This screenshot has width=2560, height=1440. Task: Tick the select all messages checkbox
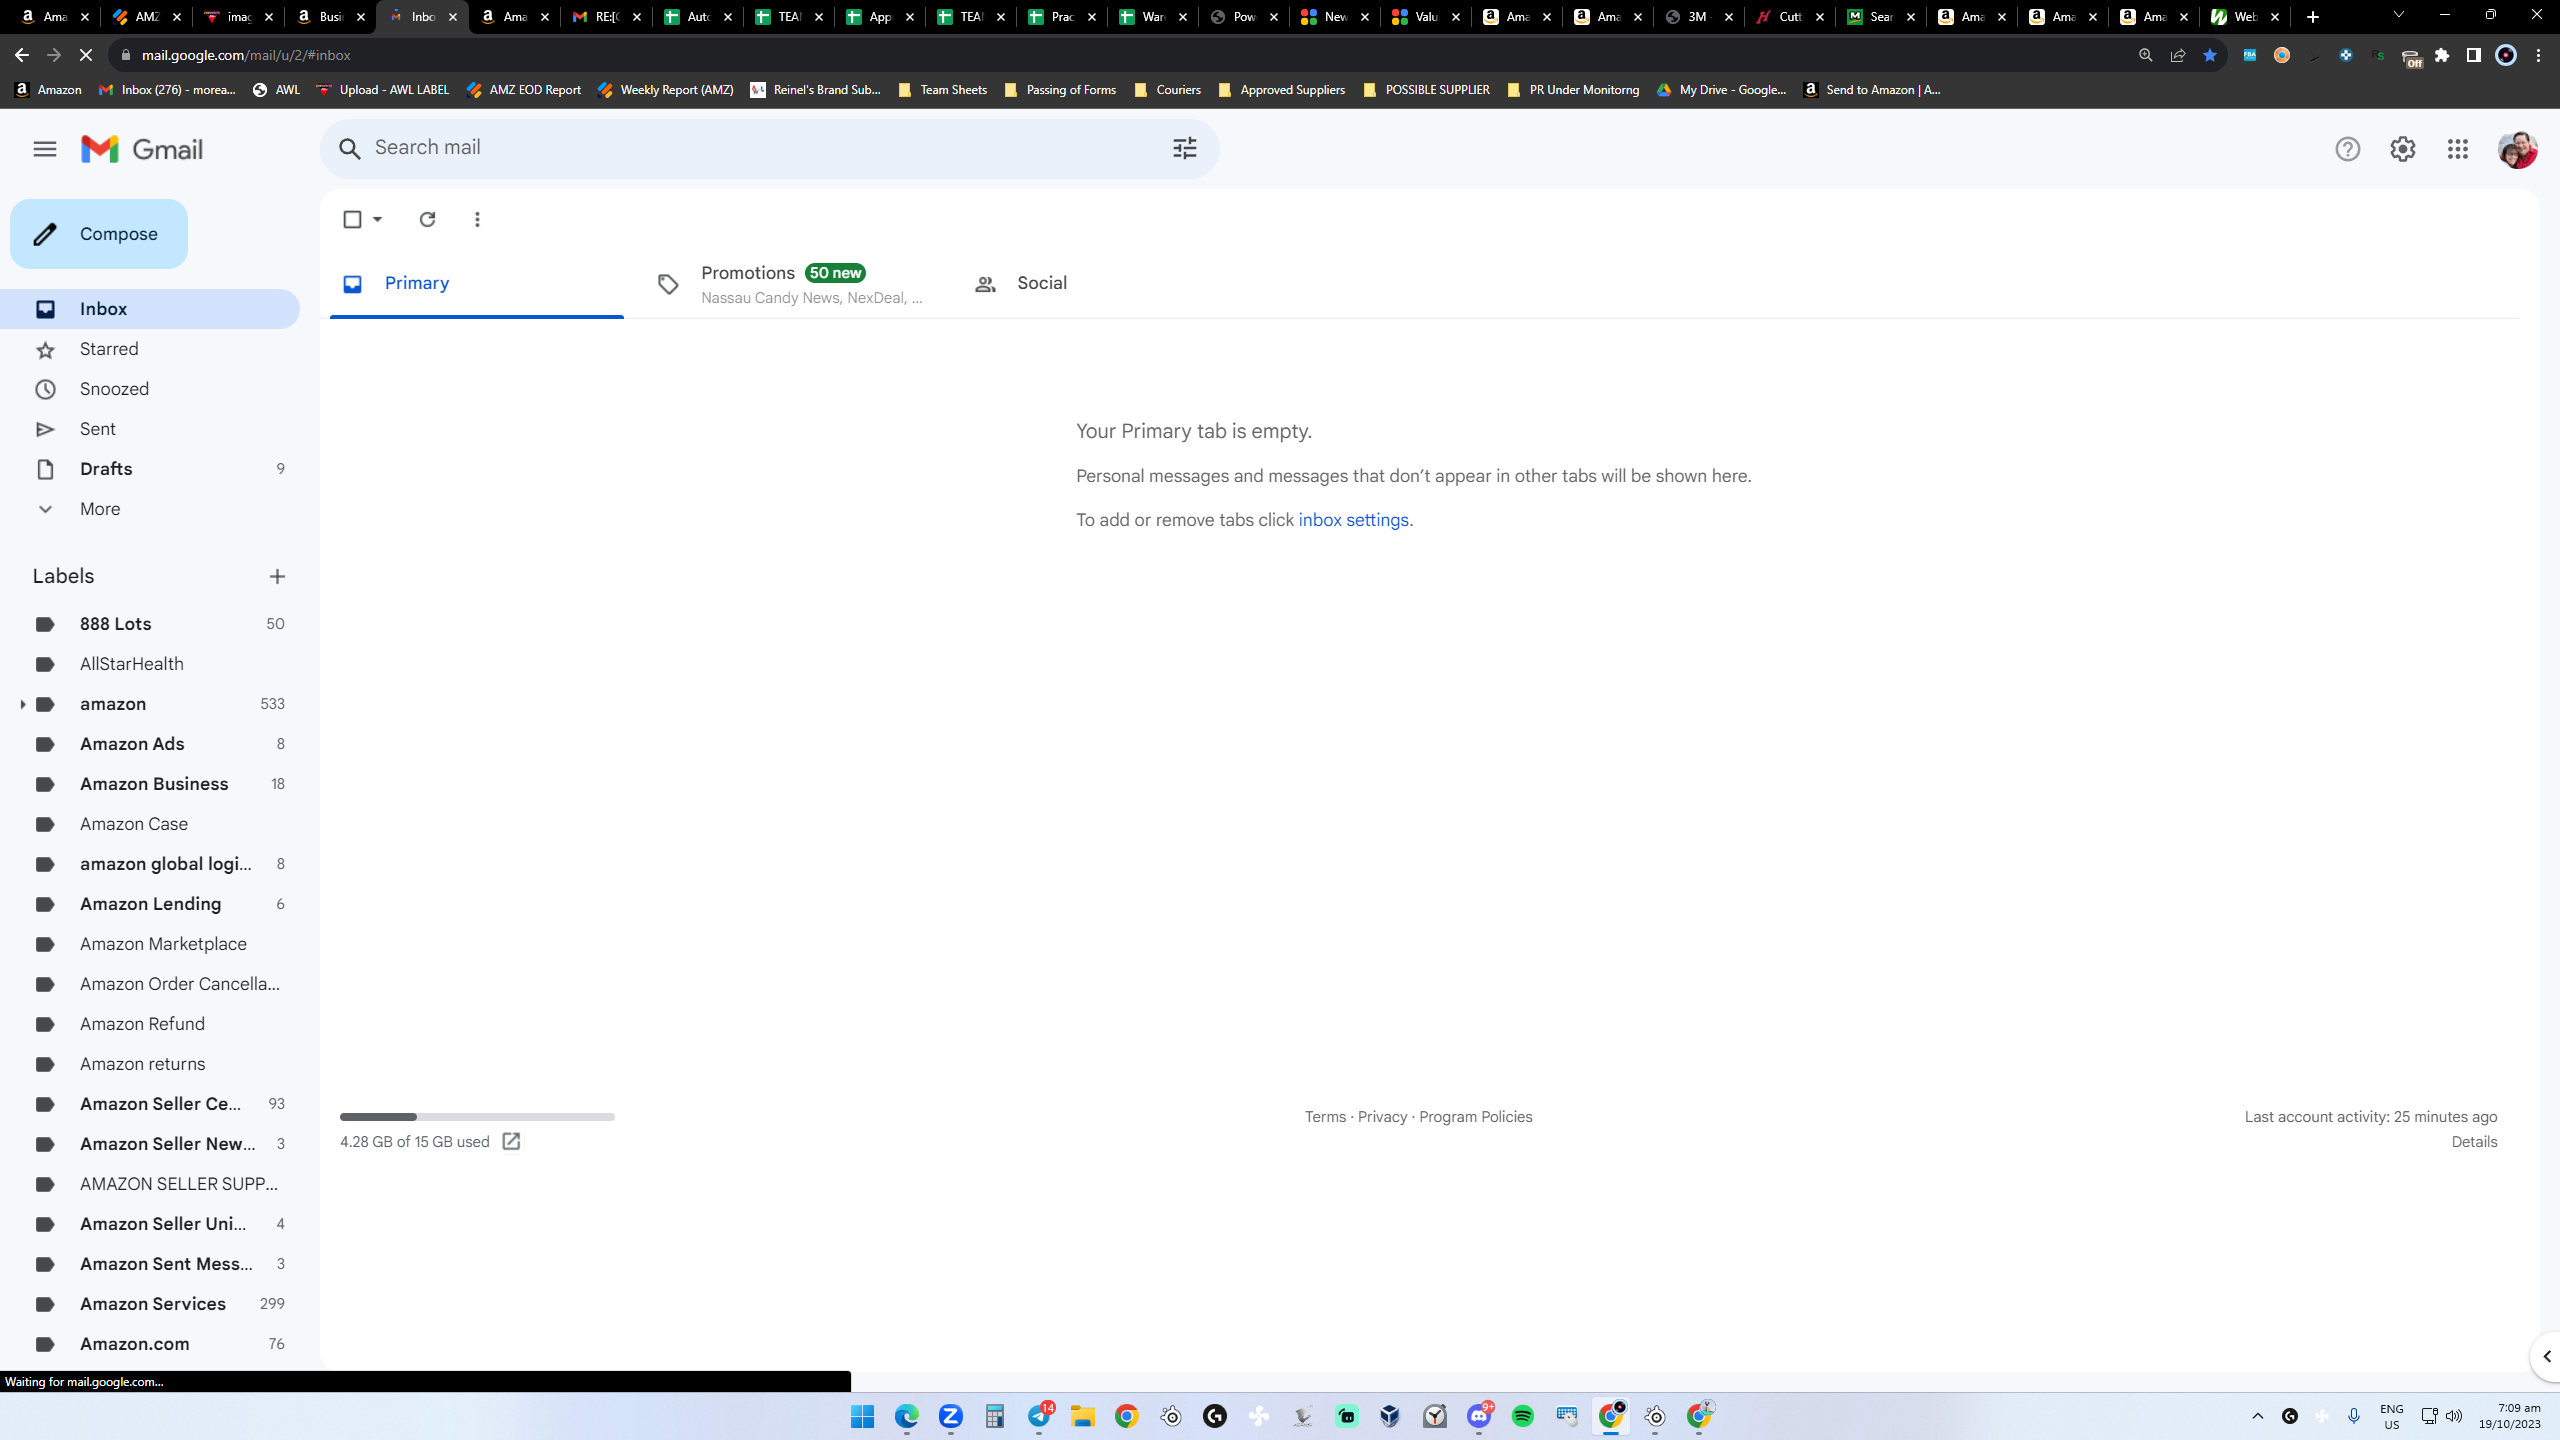click(x=352, y=219)
